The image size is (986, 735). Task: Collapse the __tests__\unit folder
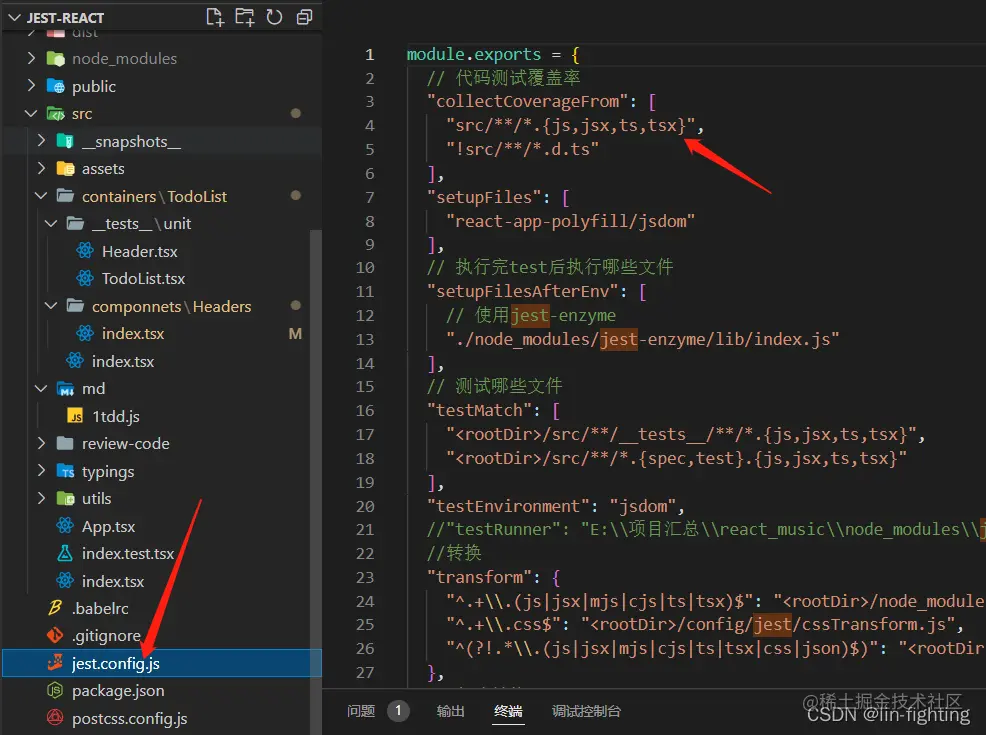[51, 223]
